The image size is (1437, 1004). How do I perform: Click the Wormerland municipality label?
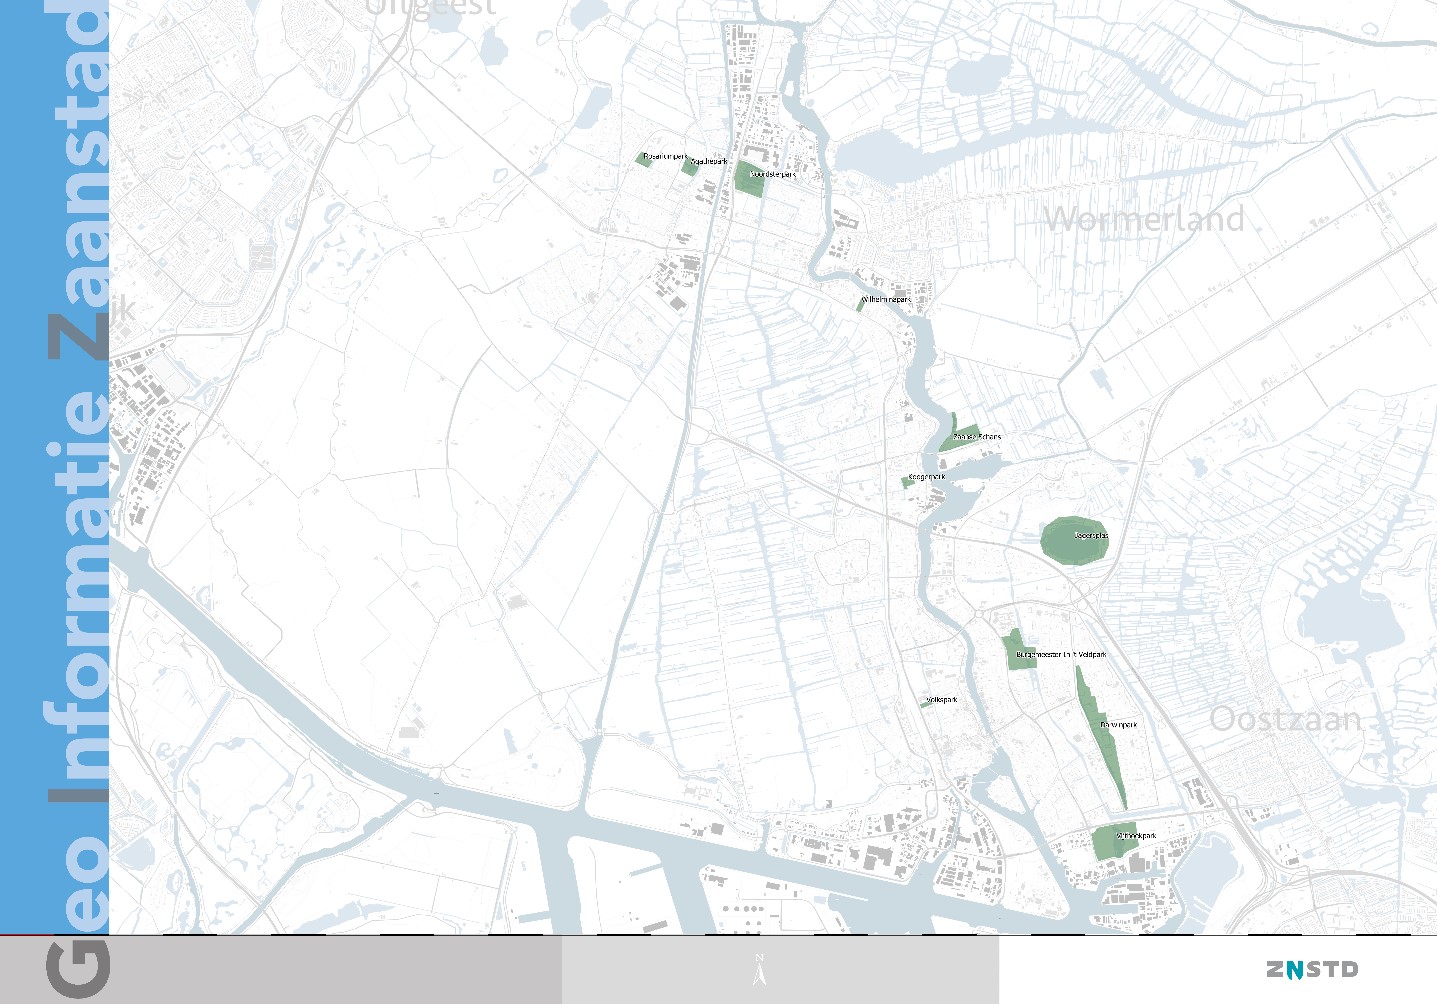click(1144, 219)
